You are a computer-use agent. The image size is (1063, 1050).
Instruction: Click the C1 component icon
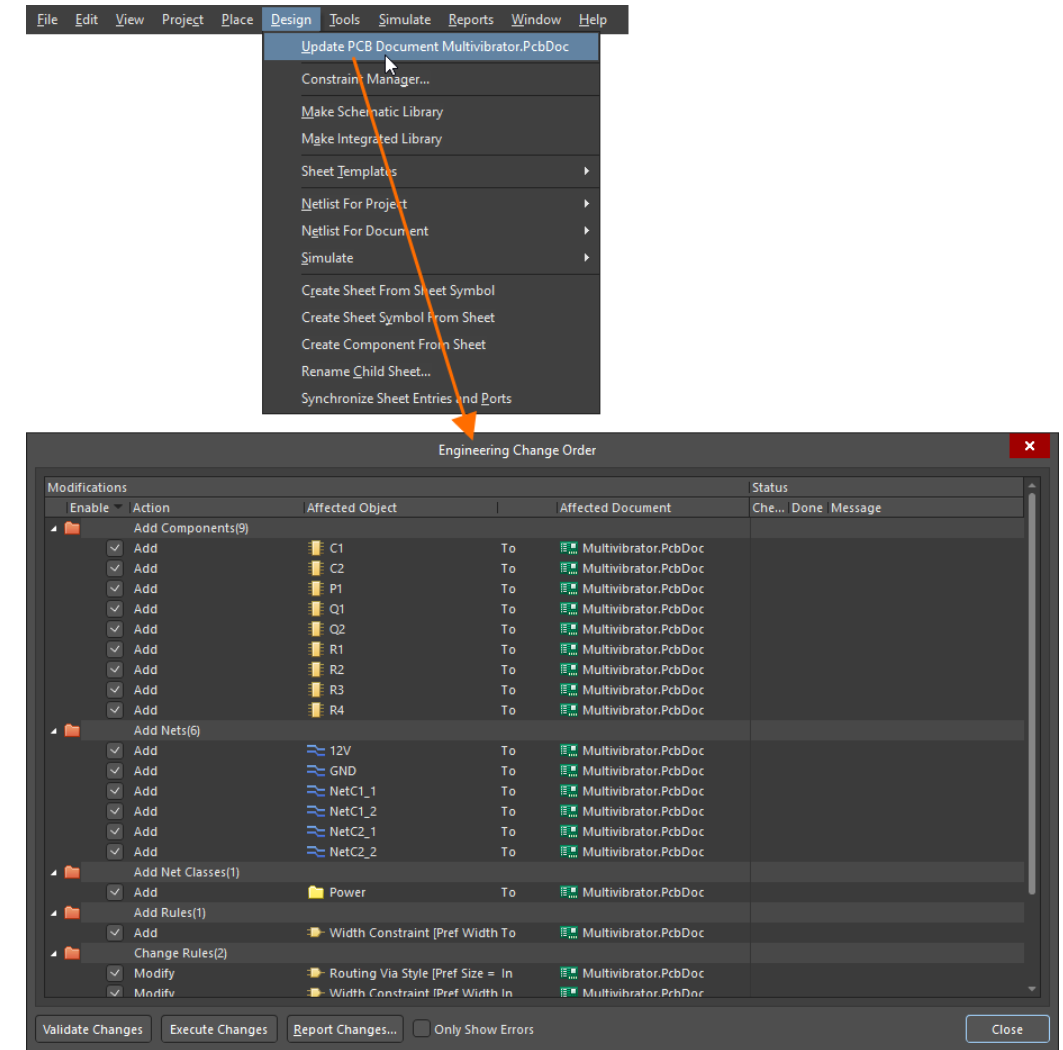[316, 548]
